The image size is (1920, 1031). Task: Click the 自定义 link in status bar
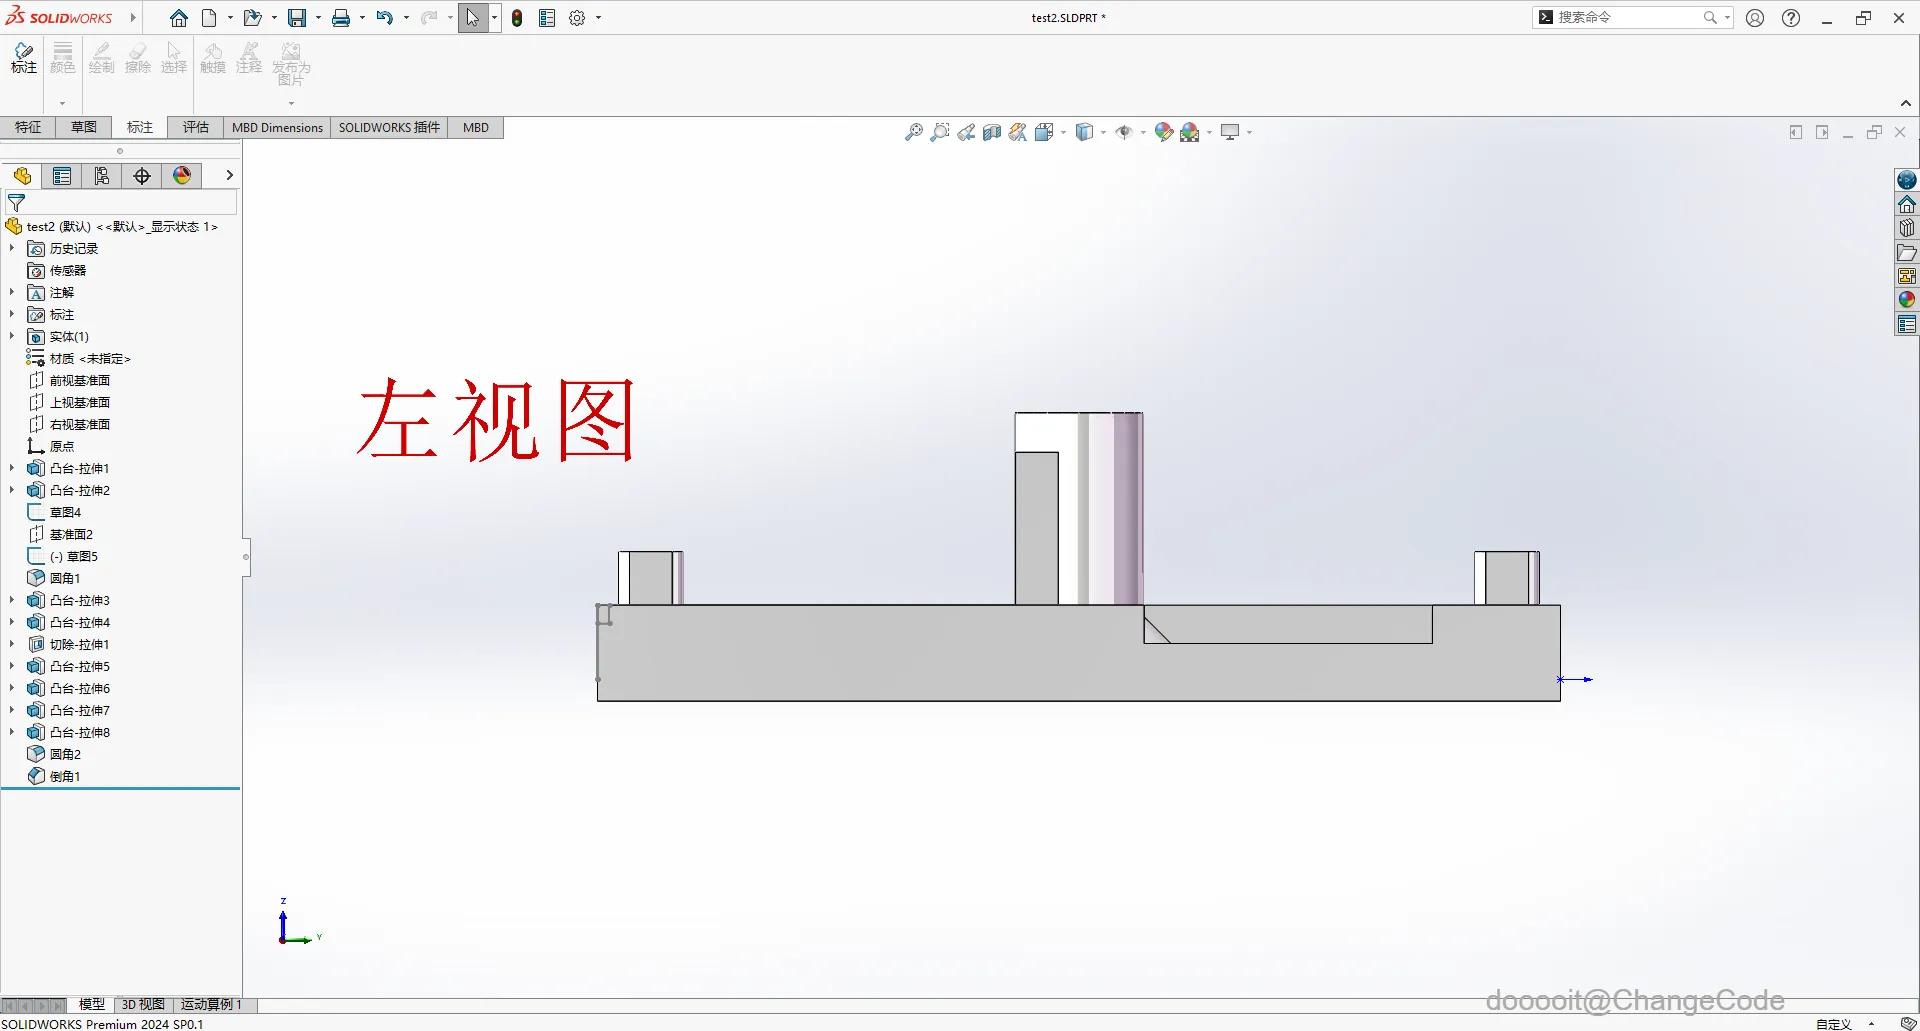1833,1023
